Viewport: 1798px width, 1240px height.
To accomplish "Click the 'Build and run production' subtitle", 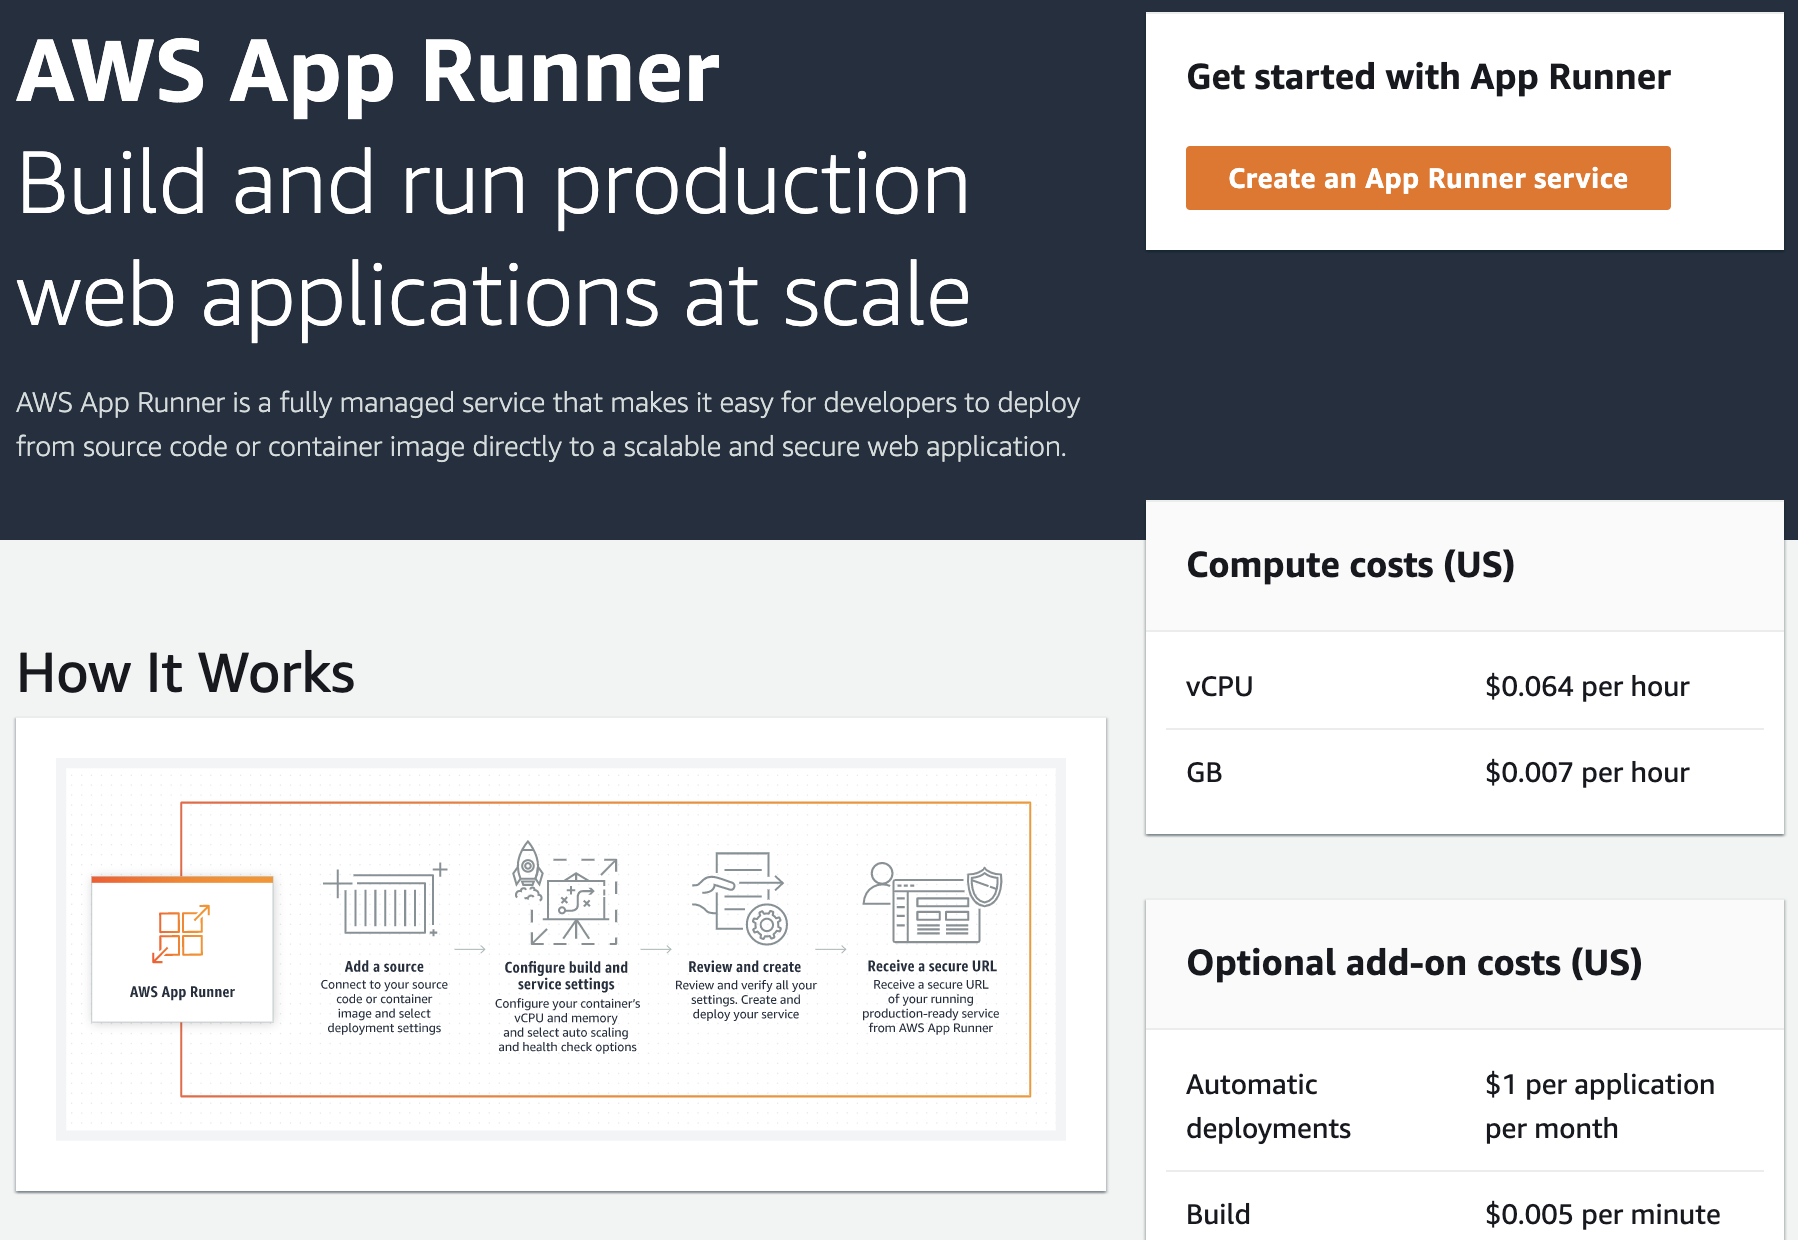I will click(x=494, y=239).
